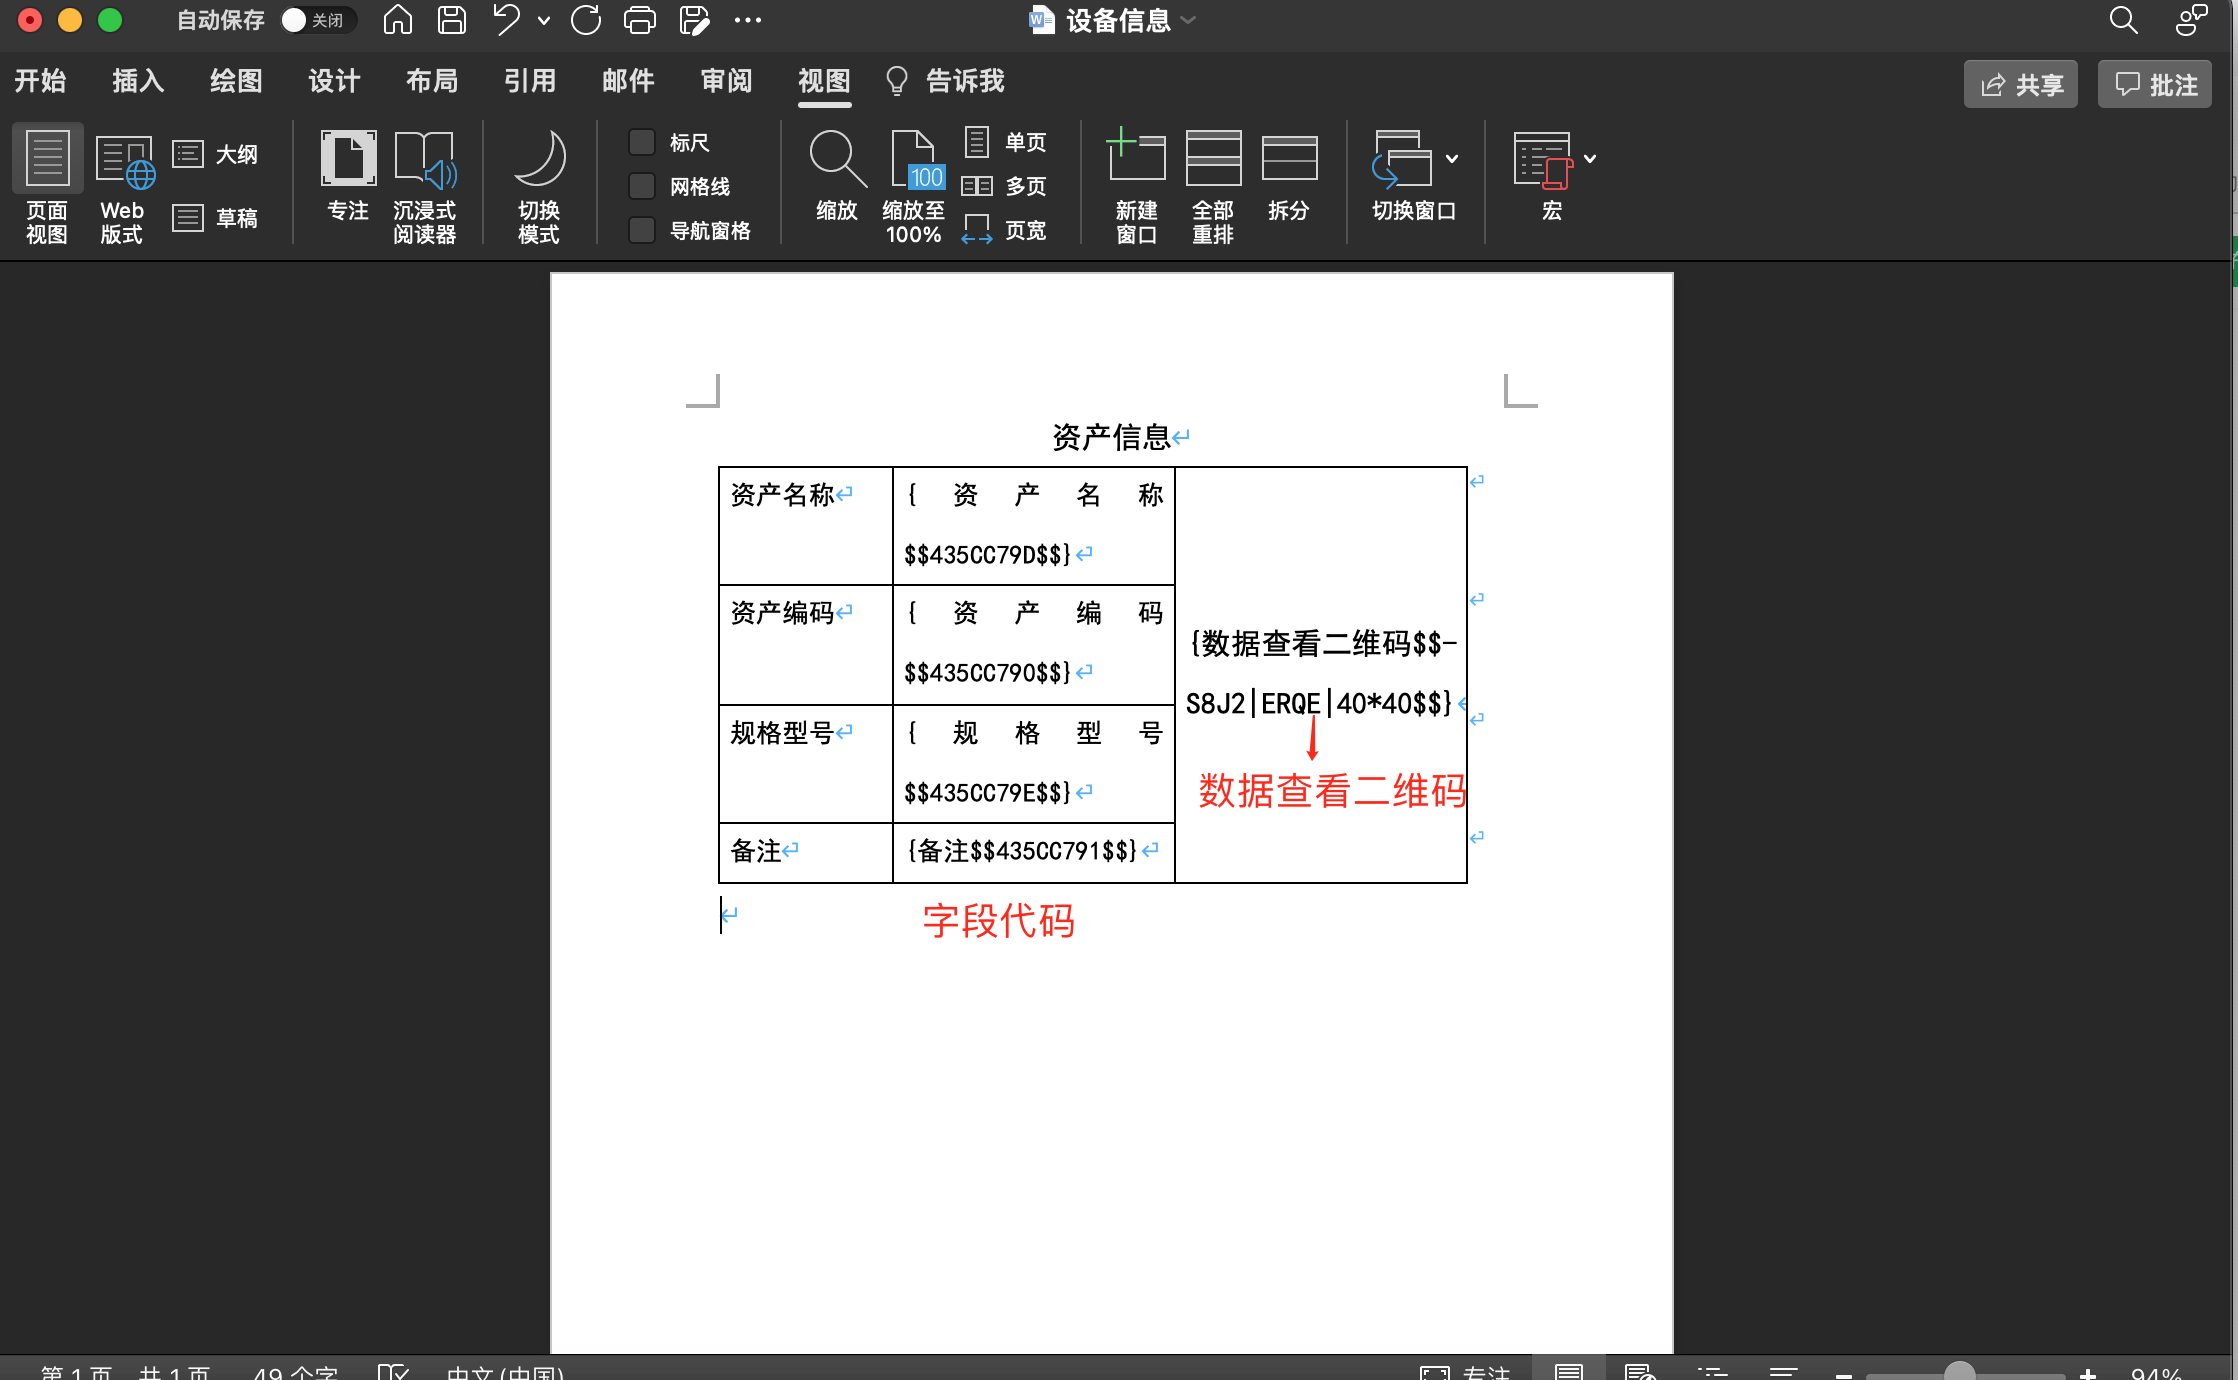The image size is (2238, 1380).
Task: Click the Home icon in title bar
Action: [398, 20]
